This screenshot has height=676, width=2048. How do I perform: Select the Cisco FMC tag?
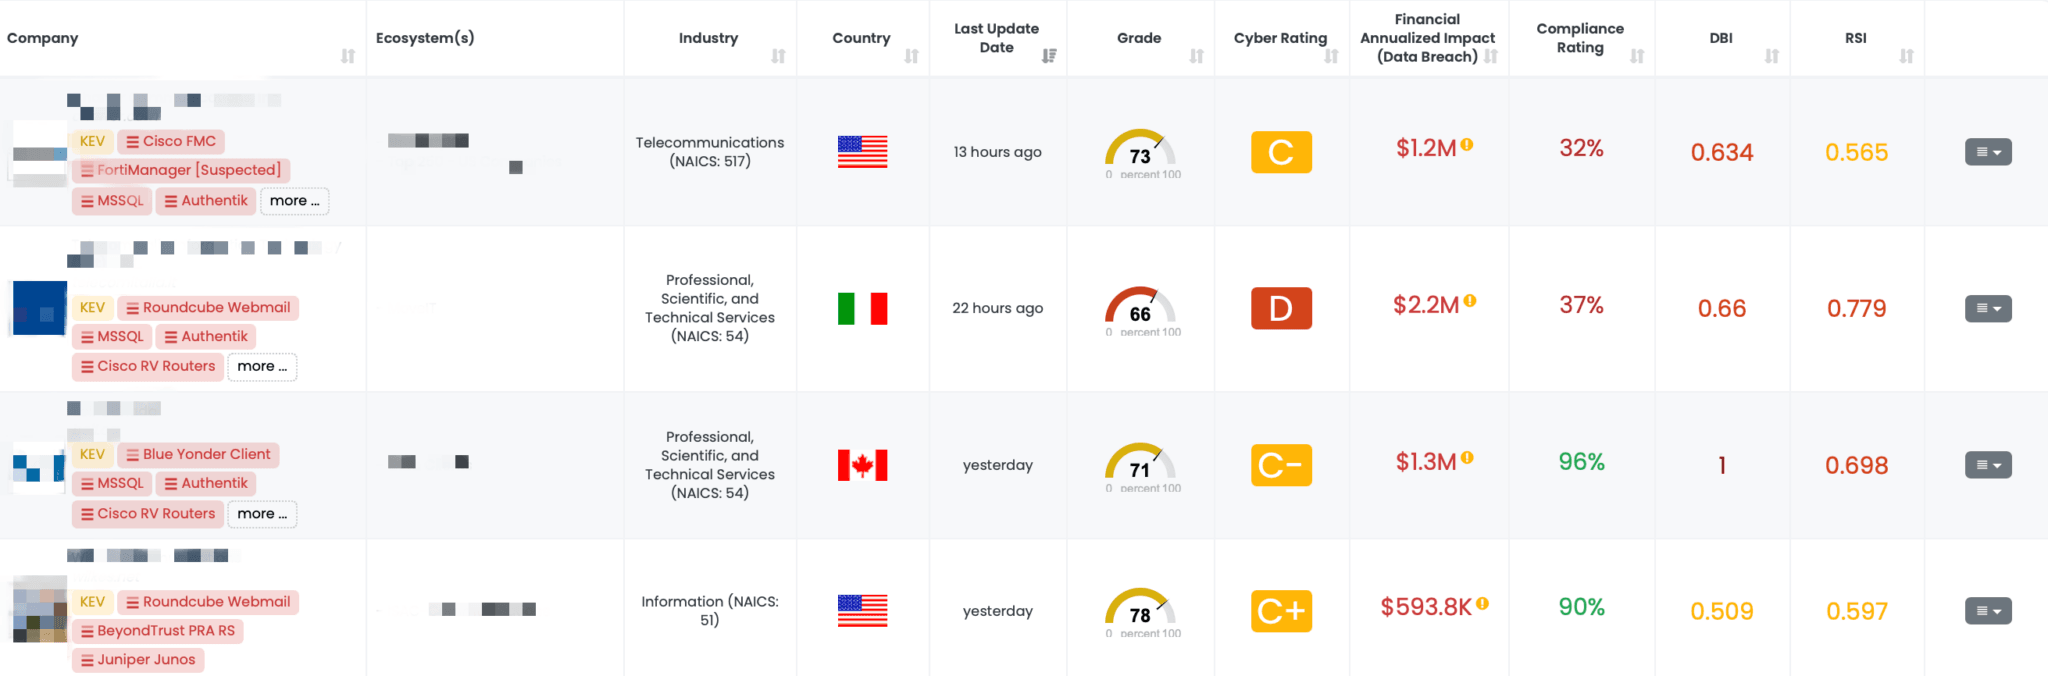tap(171, 141)
